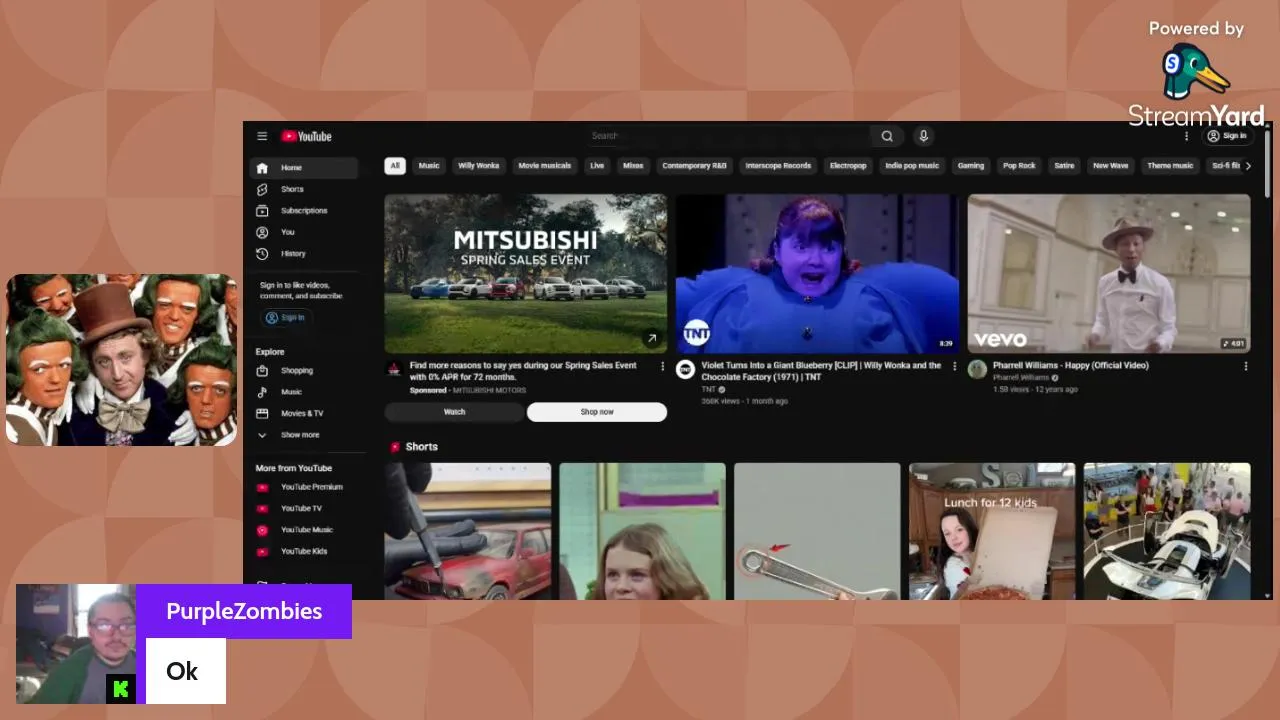
Task: Activate voice search microphone icon
Action: (923, 136)
